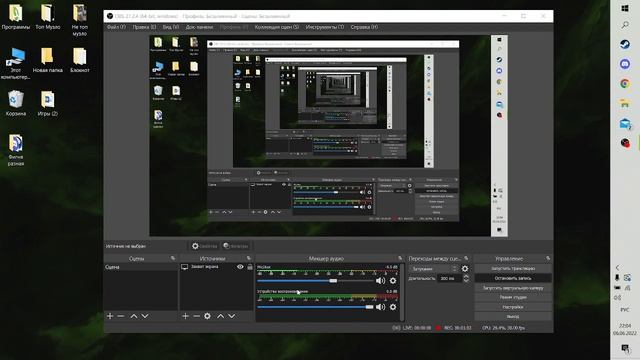Screen dimensions: 640x360
Task: Open transition properties gear icon
Action: coord(464,269)
